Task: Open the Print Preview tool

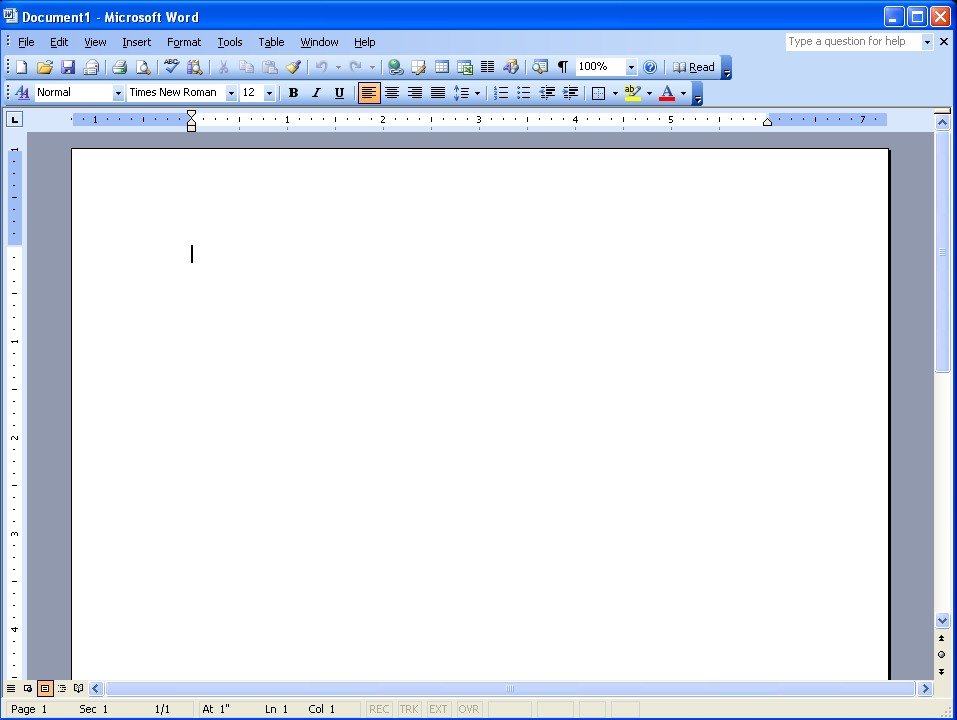Action: click(143, 67)
